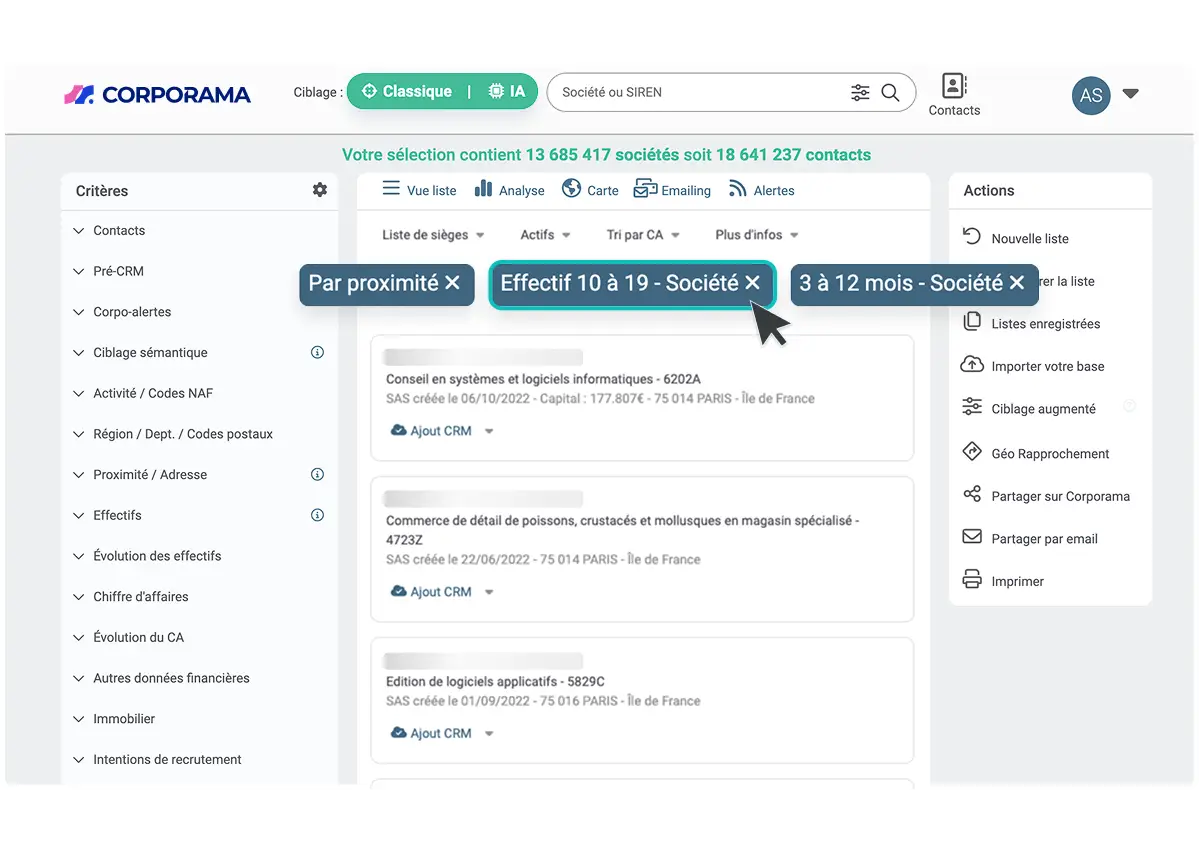Open Ajout CRM arrow for 6202A company
Viewport: 1200px width, 850px height.
pyautogui.click(x=489, y=432)
